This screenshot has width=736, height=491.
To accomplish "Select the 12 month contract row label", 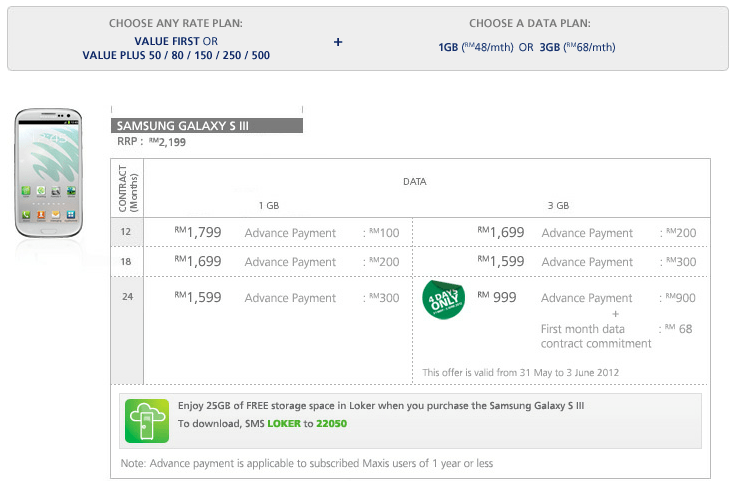I will 126,232.
